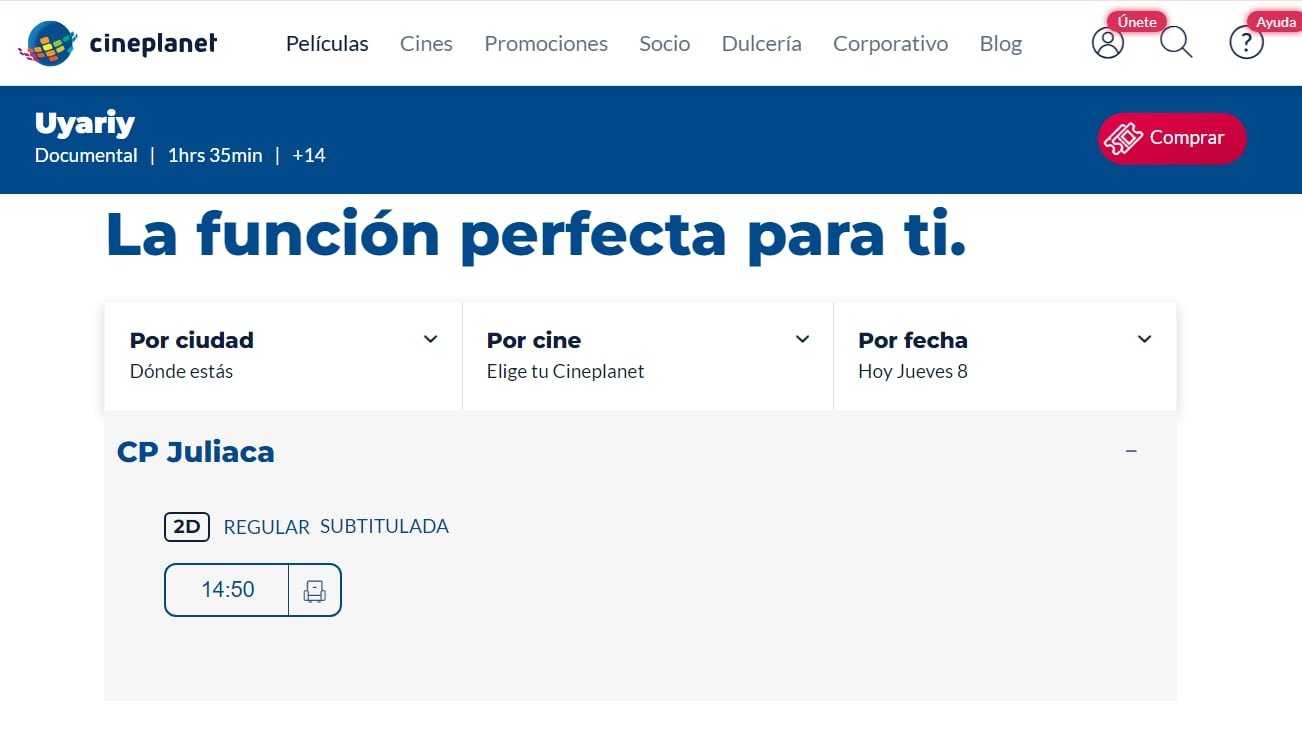Click the Comprar button
Image resolution: width=1302 pixels, height=754 pixels.
pyautogui.click(x=1171, y=138)
